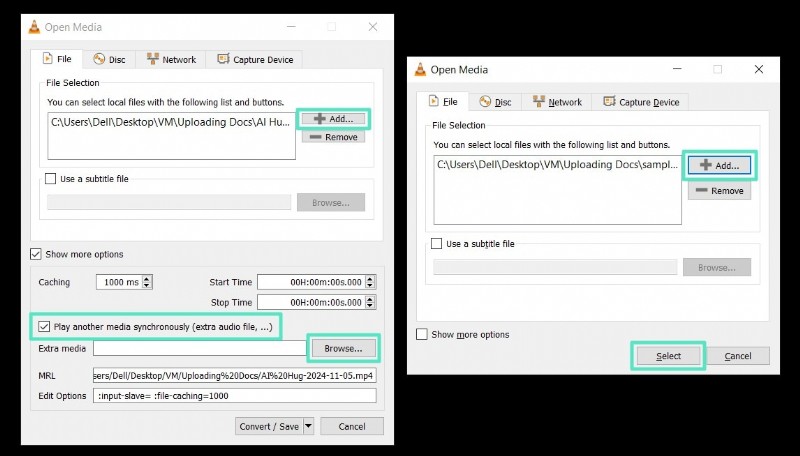Uncheck 'Show more options' in left dialog

(37, 254)
